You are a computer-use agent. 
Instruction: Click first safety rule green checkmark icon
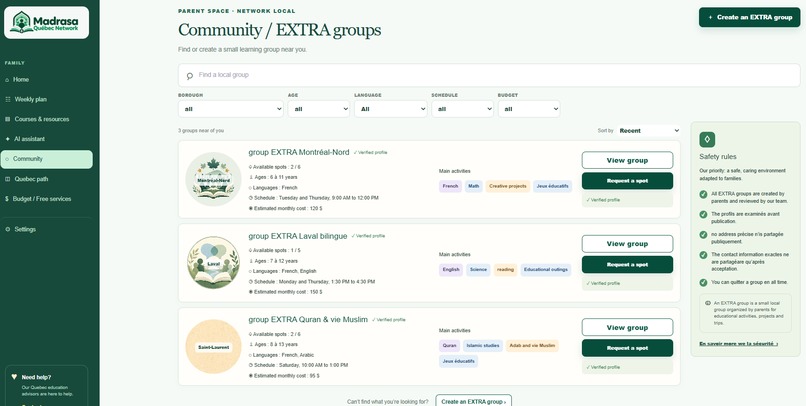pos(703,194)
